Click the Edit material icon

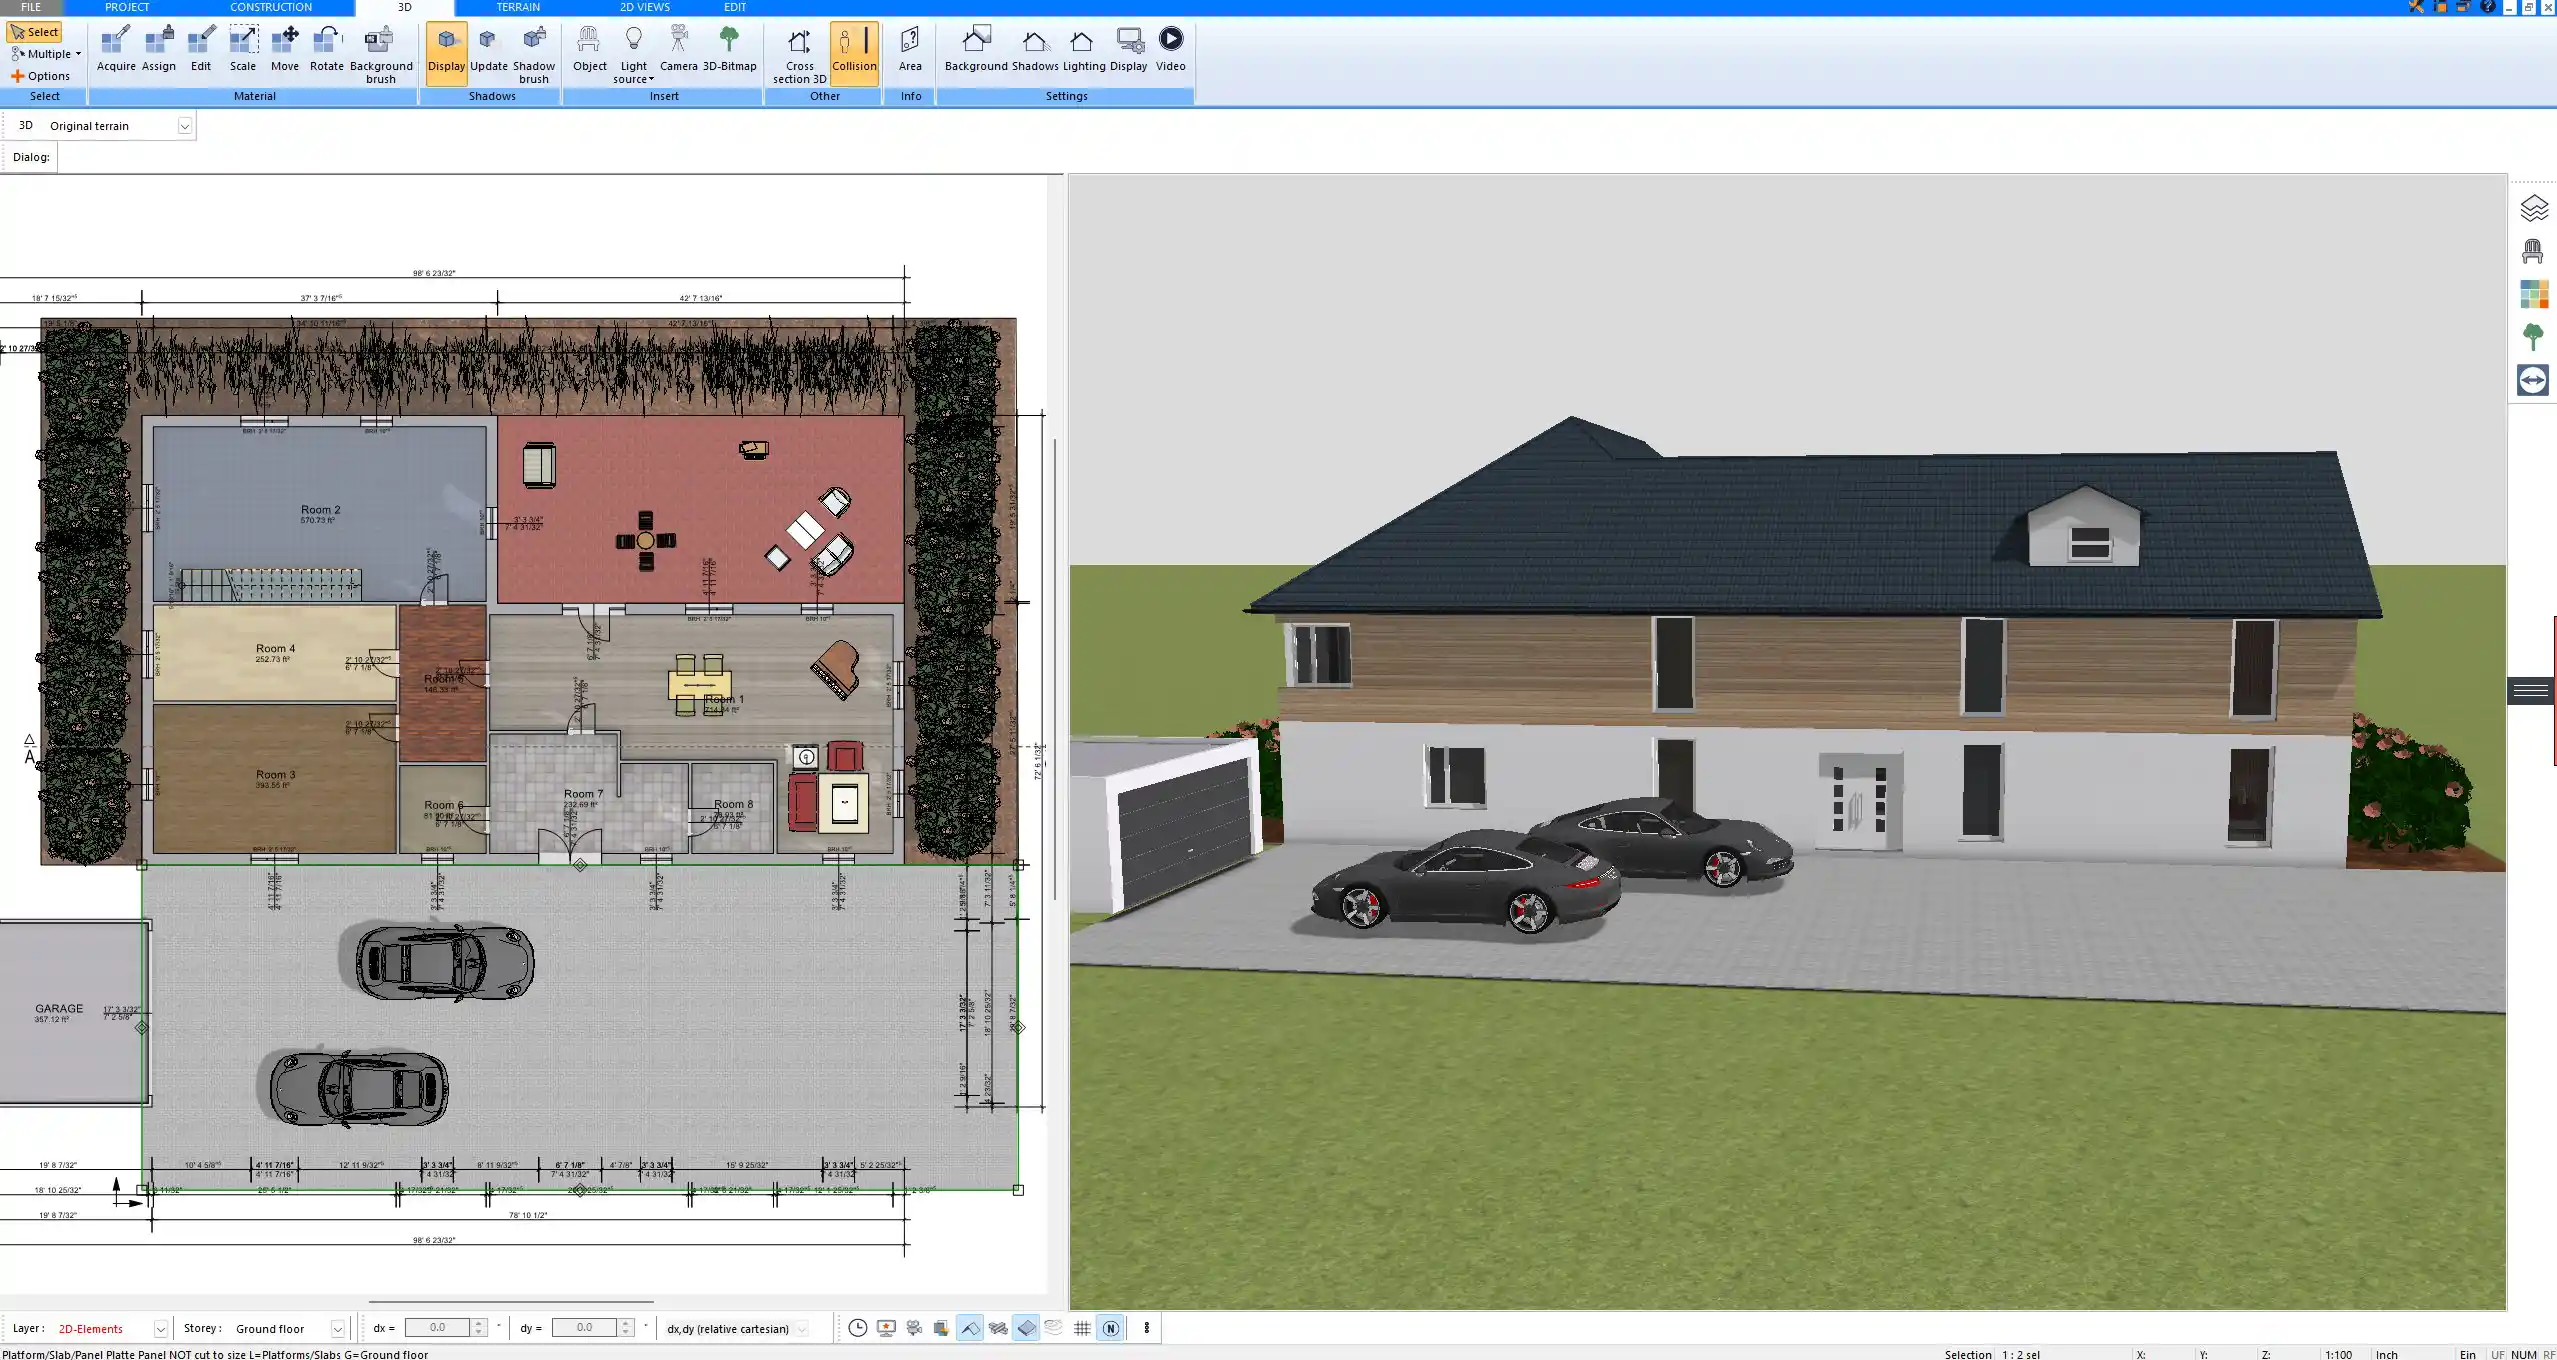[201, 50]
